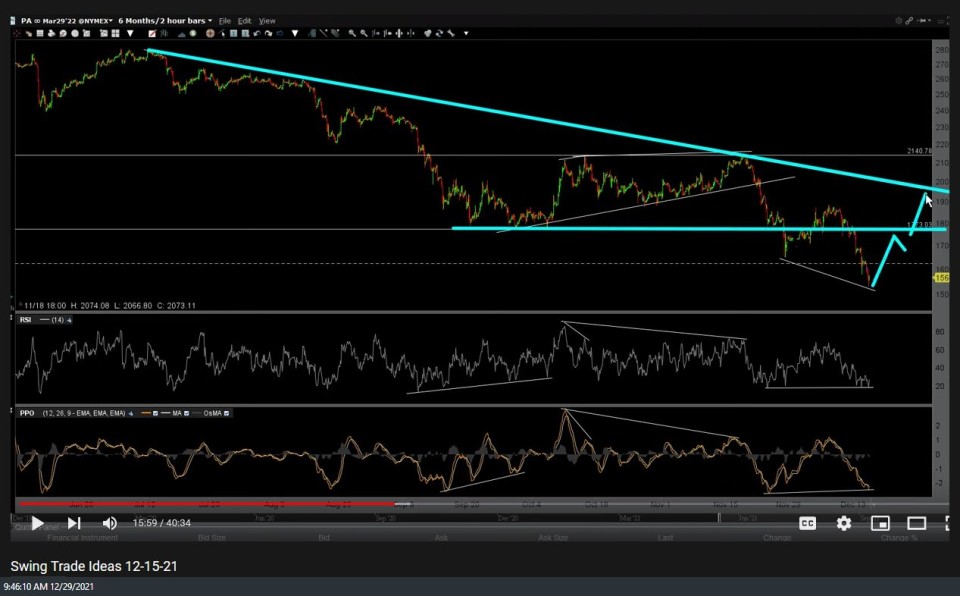960x596 pixels.
Task: Open video settings gear
Action: [x=844, y=523]
